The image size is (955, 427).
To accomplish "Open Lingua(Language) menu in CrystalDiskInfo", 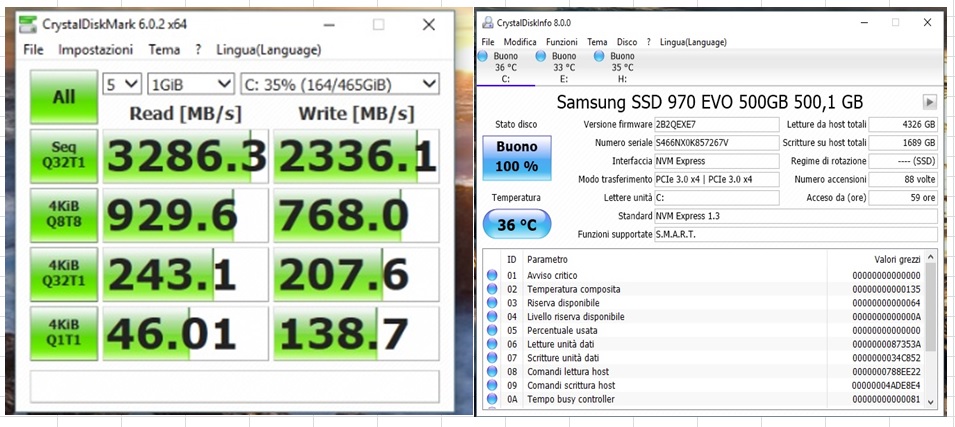I will (x=693, y=42).
